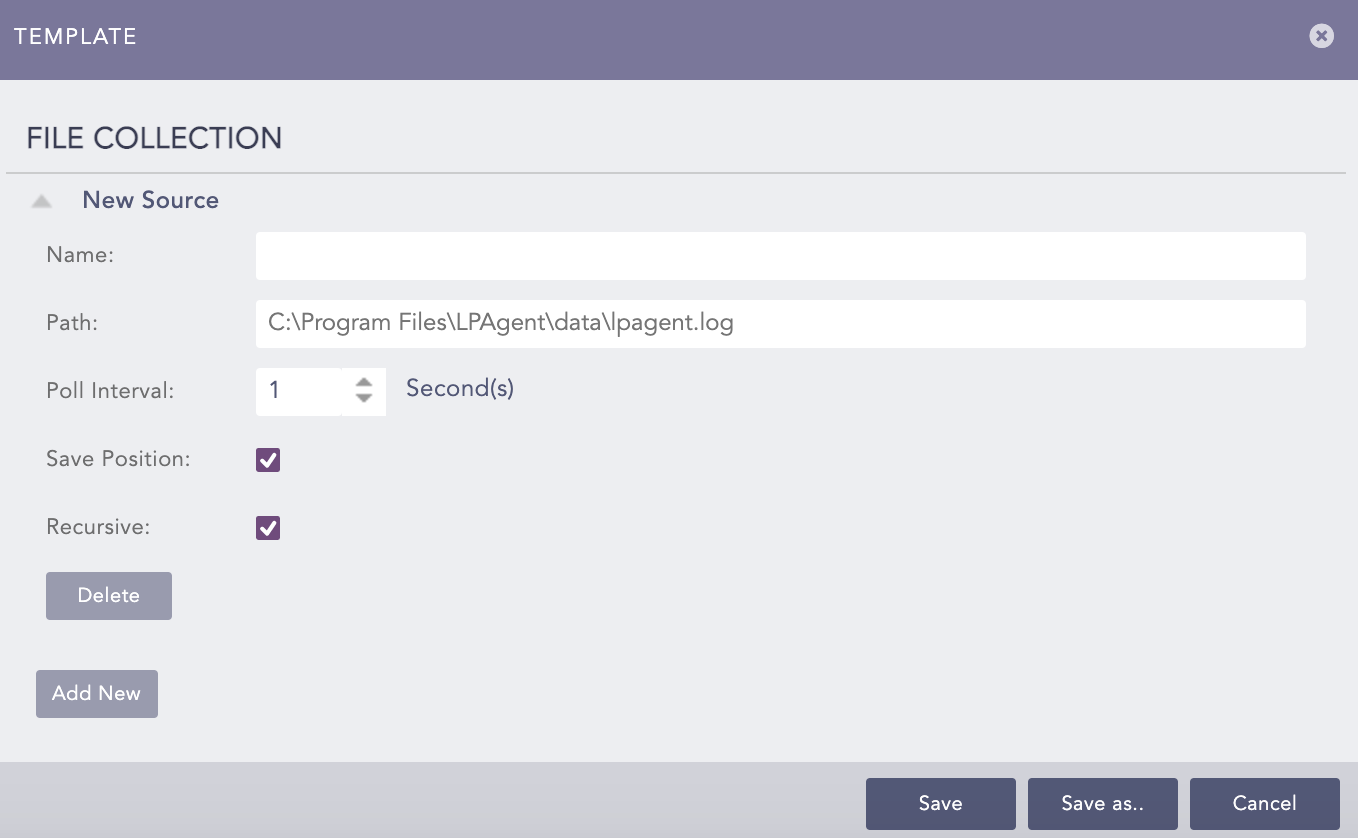The image size is (1358, 838).
Task: Click the TEMPLATE title bar text
Action: (76, 37)
